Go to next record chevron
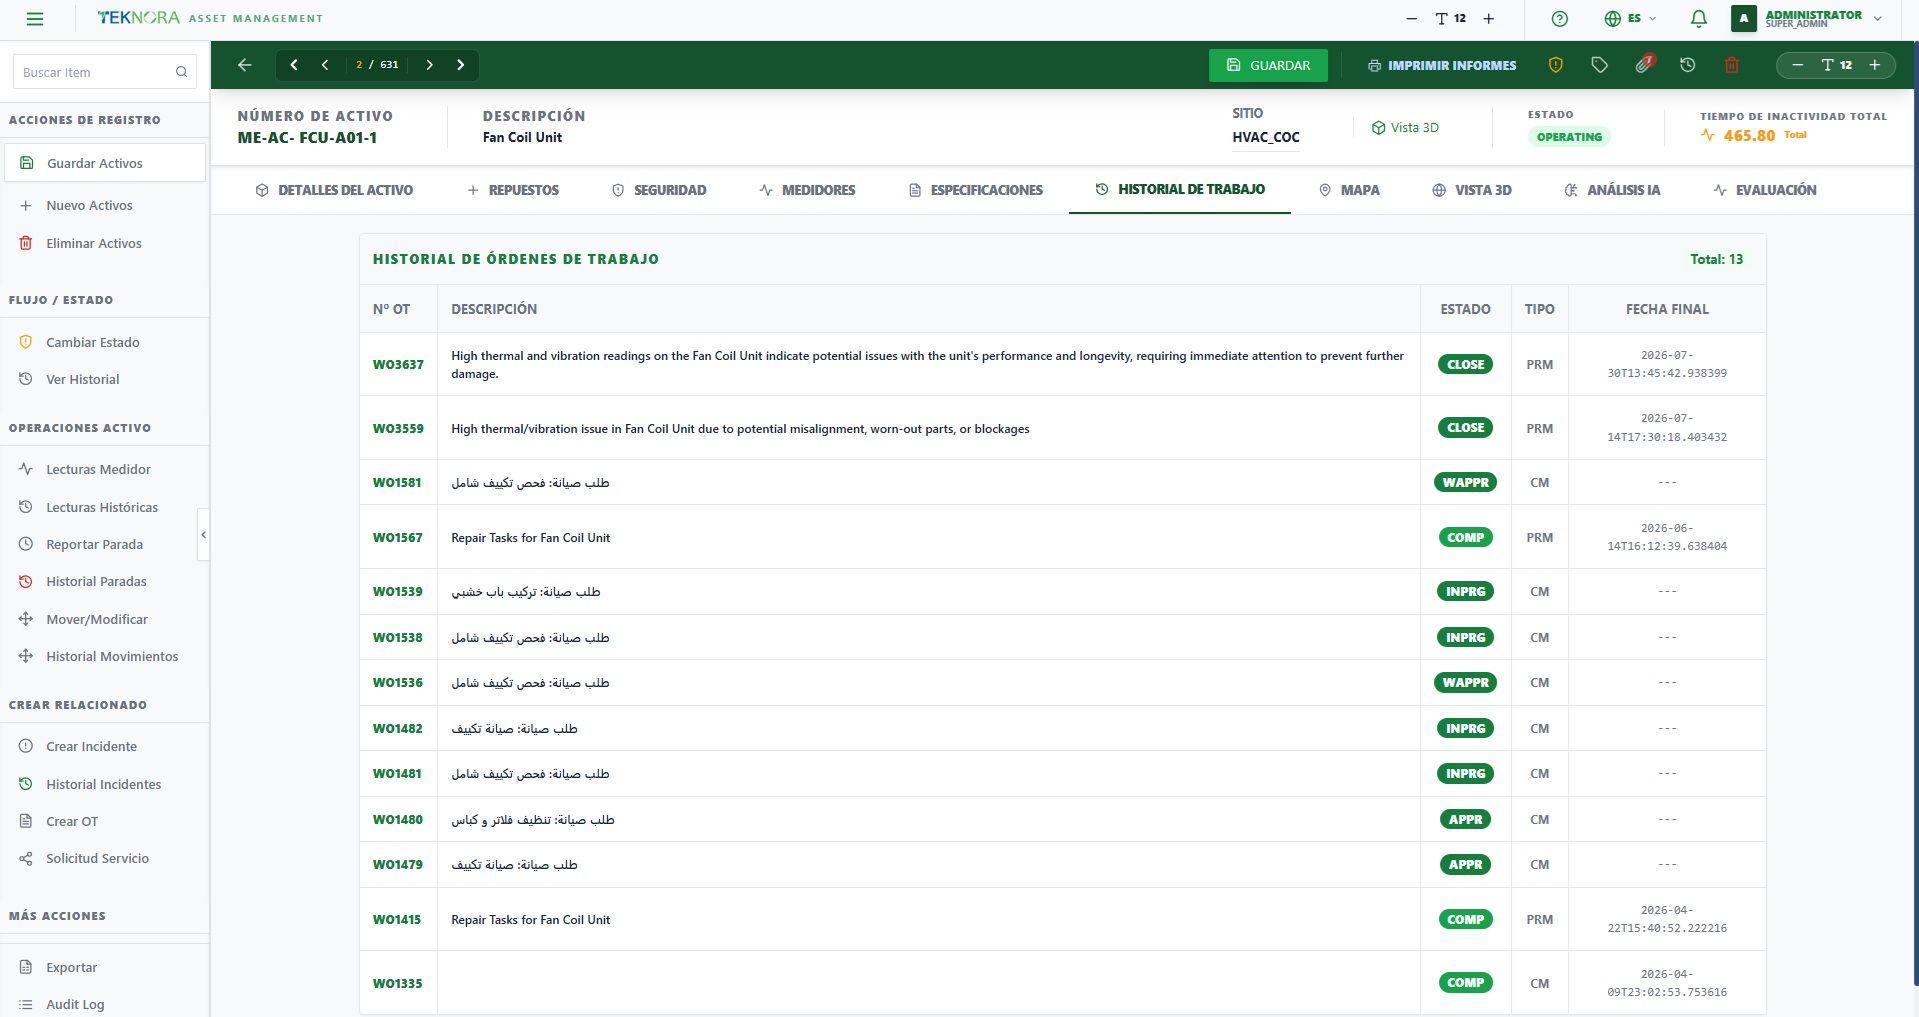This screenshot has height=1017, width=1919. coord(429,65)
